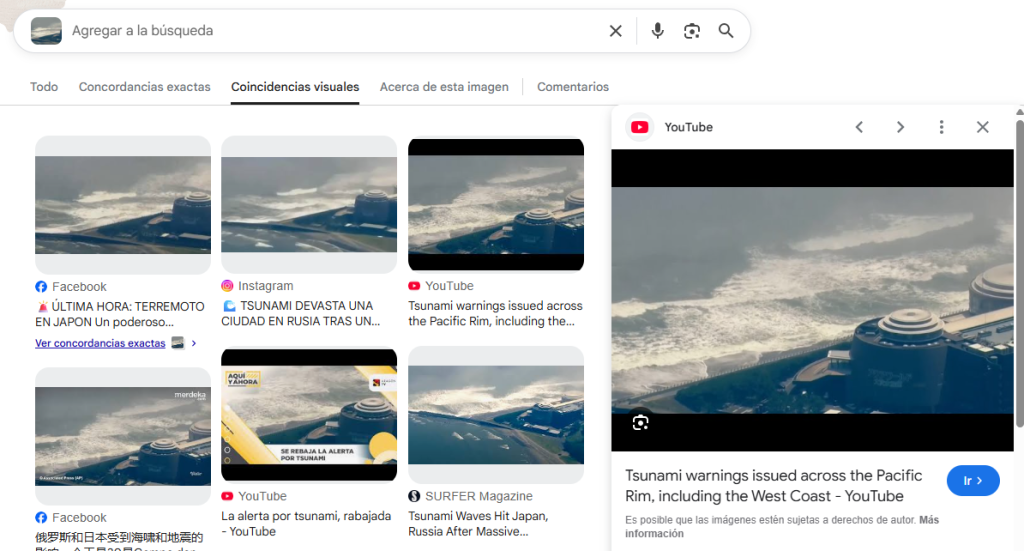1024x551 pixels.
Task: Open three-dot more options in preview panel
Action: point(941,127)
